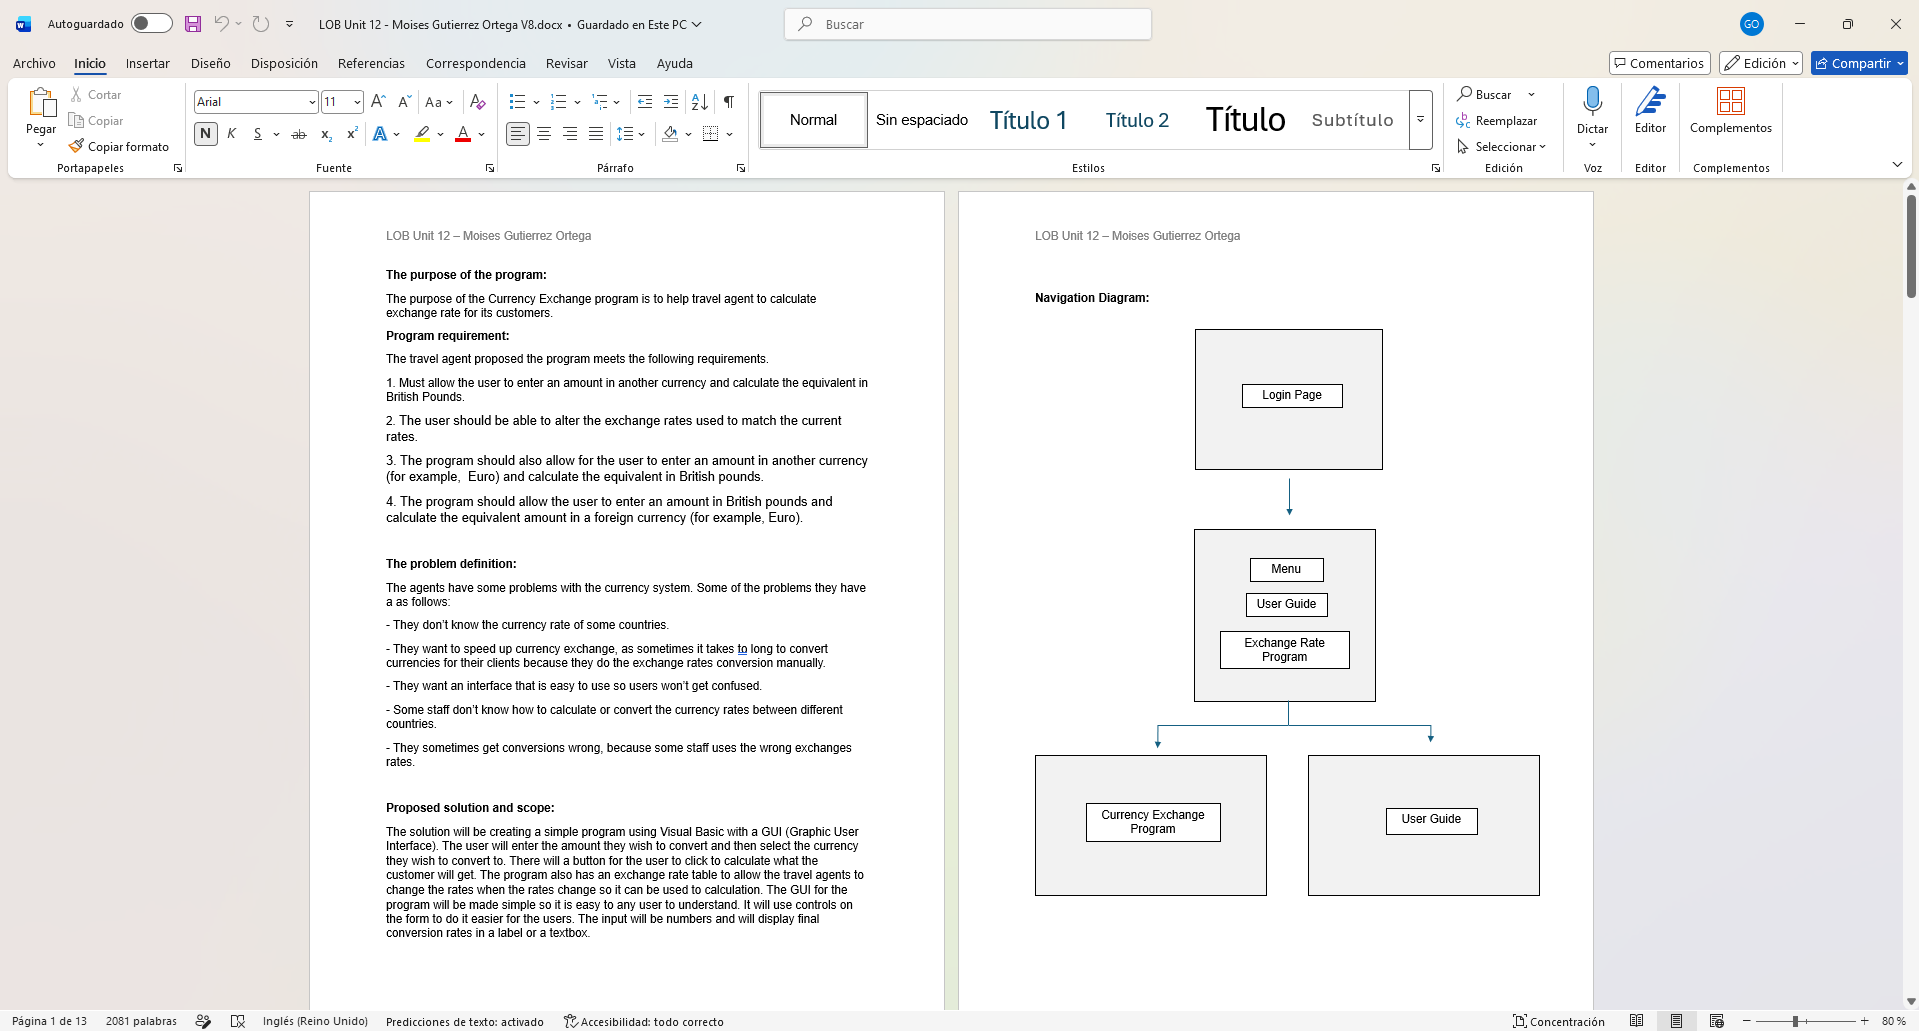Toggle italic (K) formatting
The image size is (1919, 1031).
pos(231,134)
